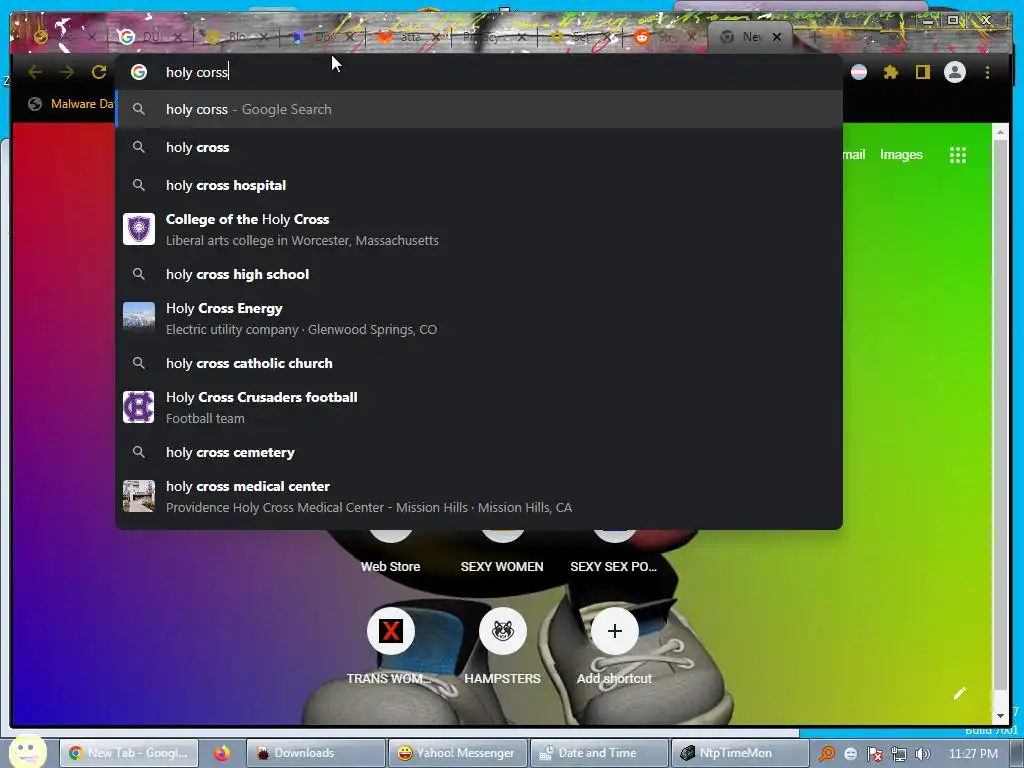Select "holy corss - Google Search" suggestion
This screenshot has height=768, width=1024.
tap(479, 109)
